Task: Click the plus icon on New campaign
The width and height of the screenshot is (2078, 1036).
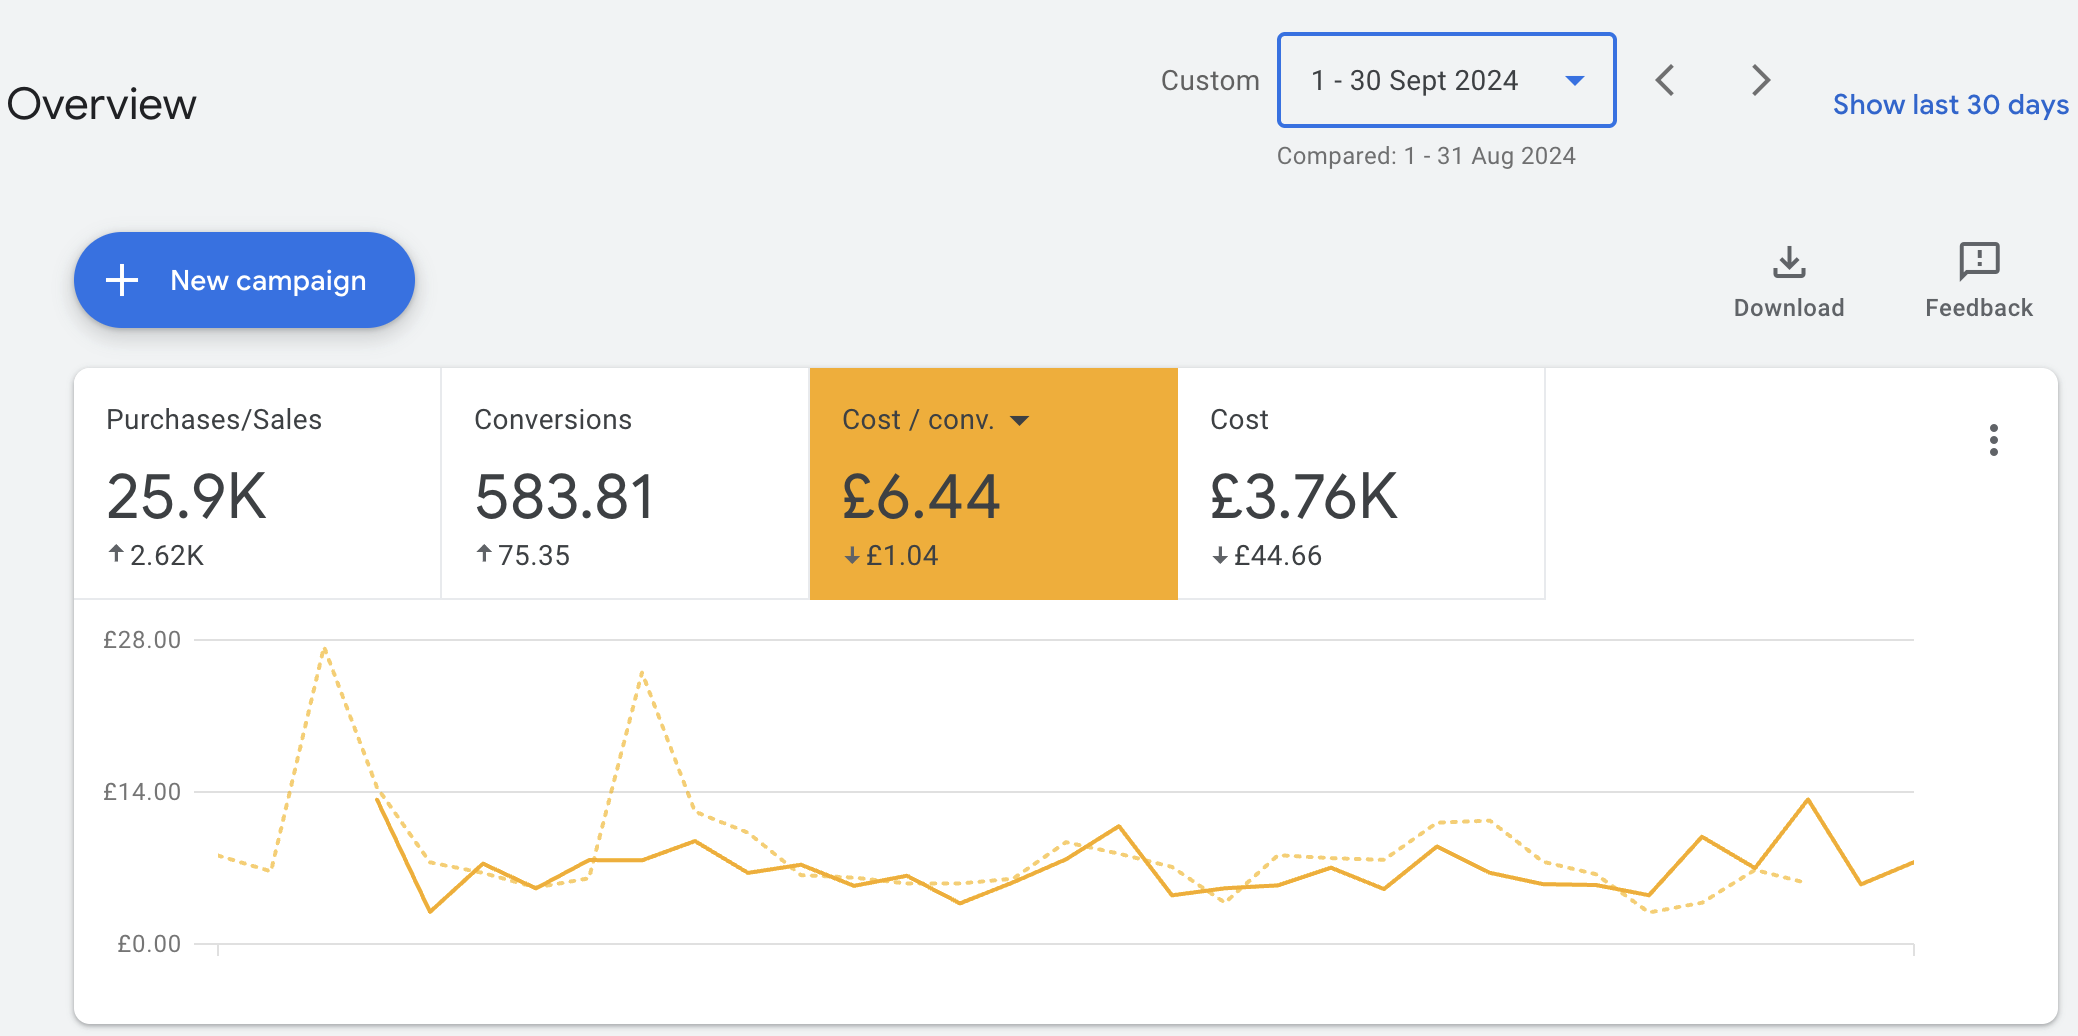Action: (x=122, y=280)
